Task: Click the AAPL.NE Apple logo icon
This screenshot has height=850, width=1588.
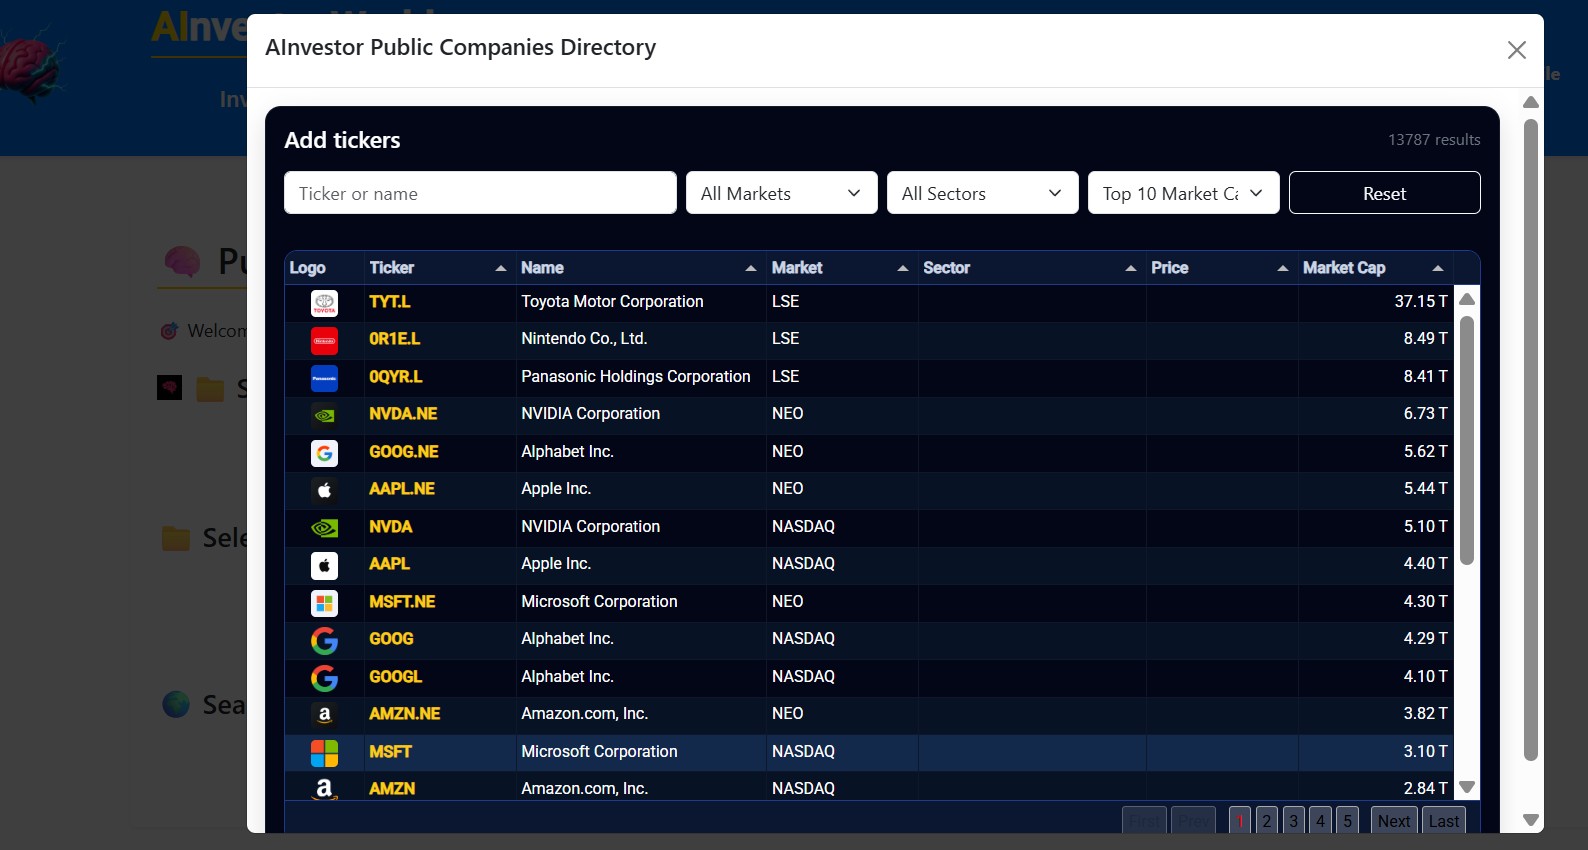Action: pyautogui.click(x=324, y=490)
